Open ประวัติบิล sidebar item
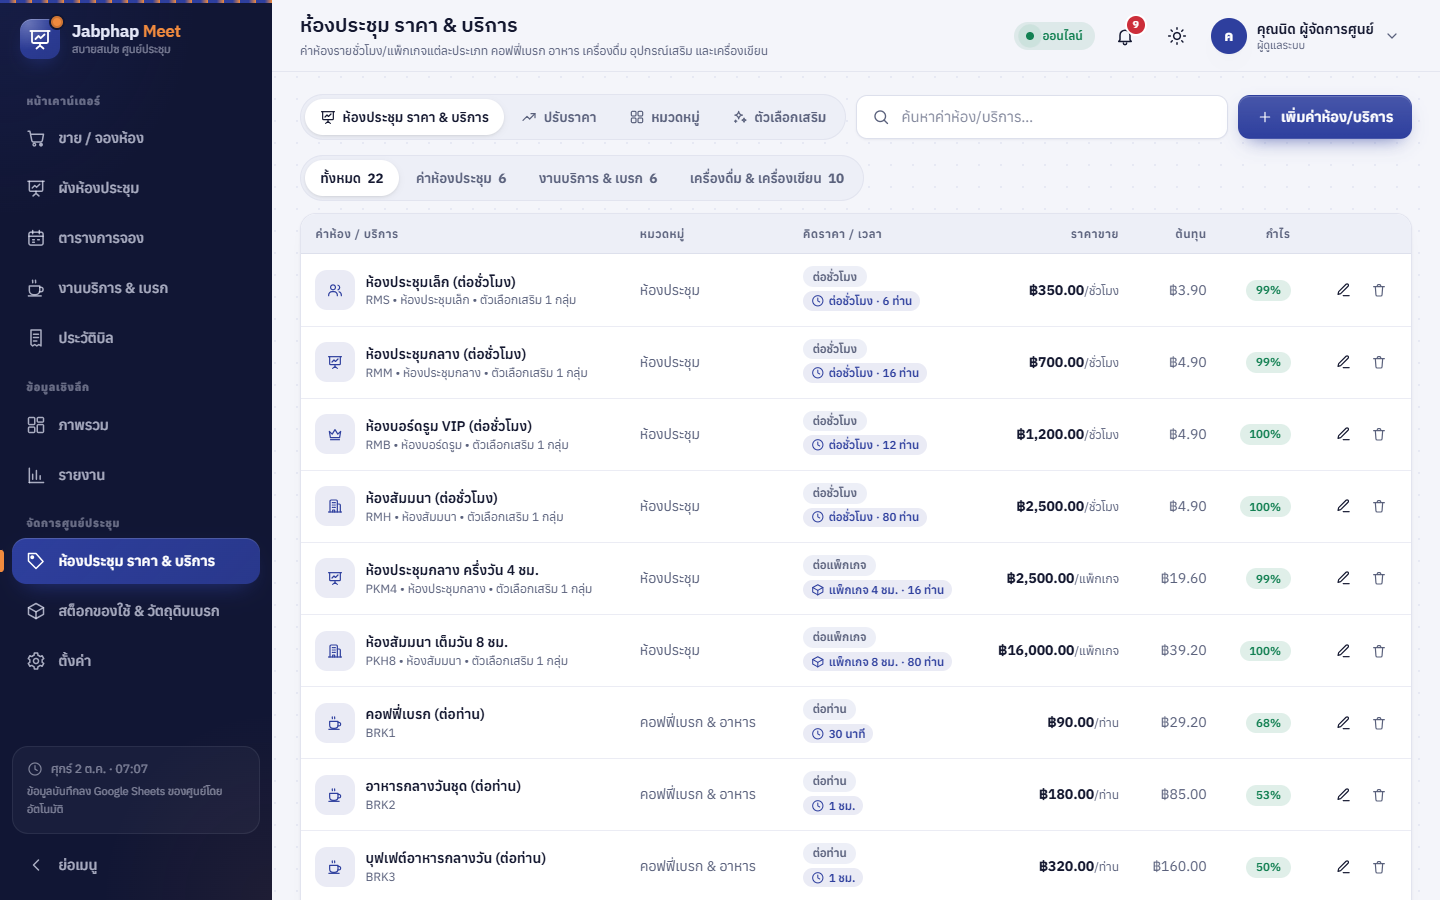The height and width of the screenshot is (900, 1440). tap(136, 338)
